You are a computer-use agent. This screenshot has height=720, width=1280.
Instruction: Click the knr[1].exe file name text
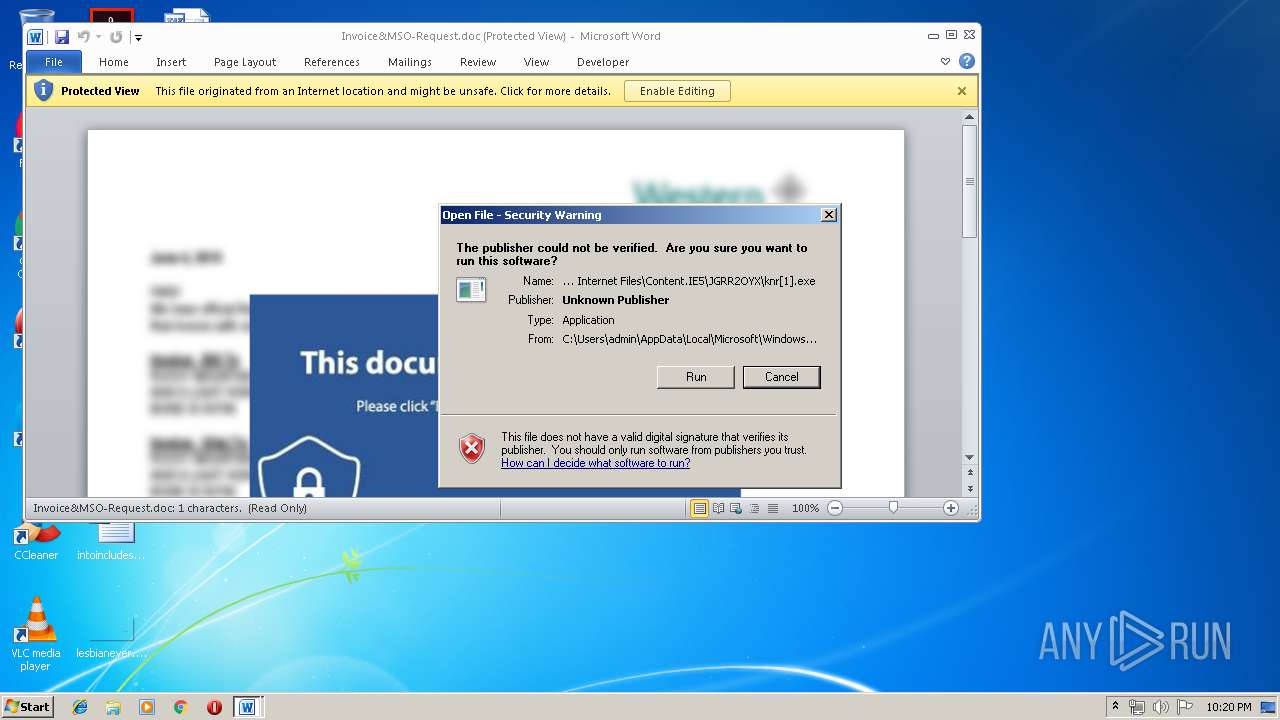689,281
